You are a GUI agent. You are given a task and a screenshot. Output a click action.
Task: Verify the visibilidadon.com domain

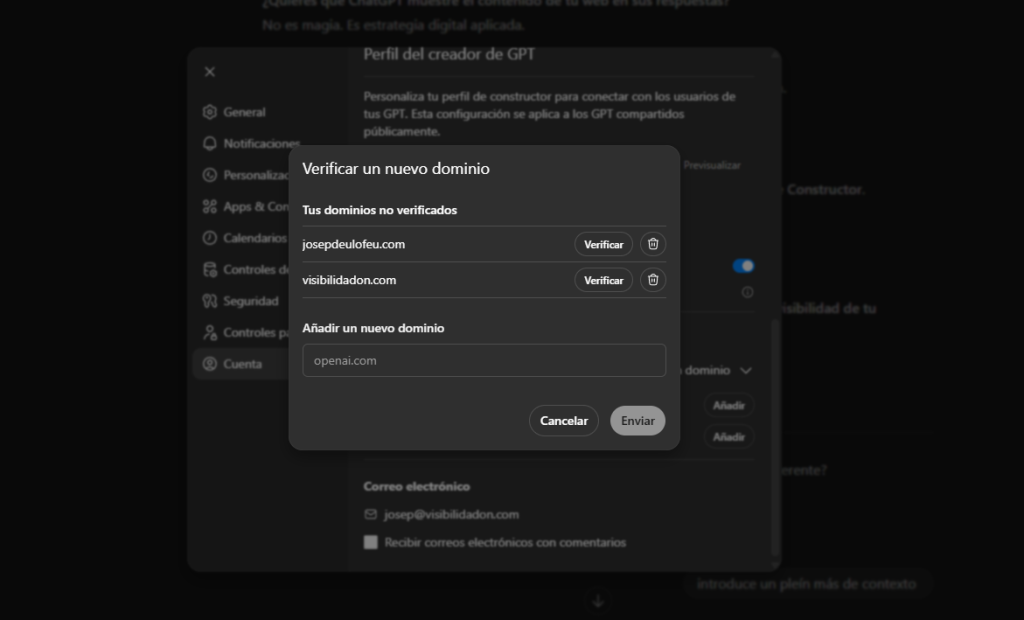coord(603,280)
